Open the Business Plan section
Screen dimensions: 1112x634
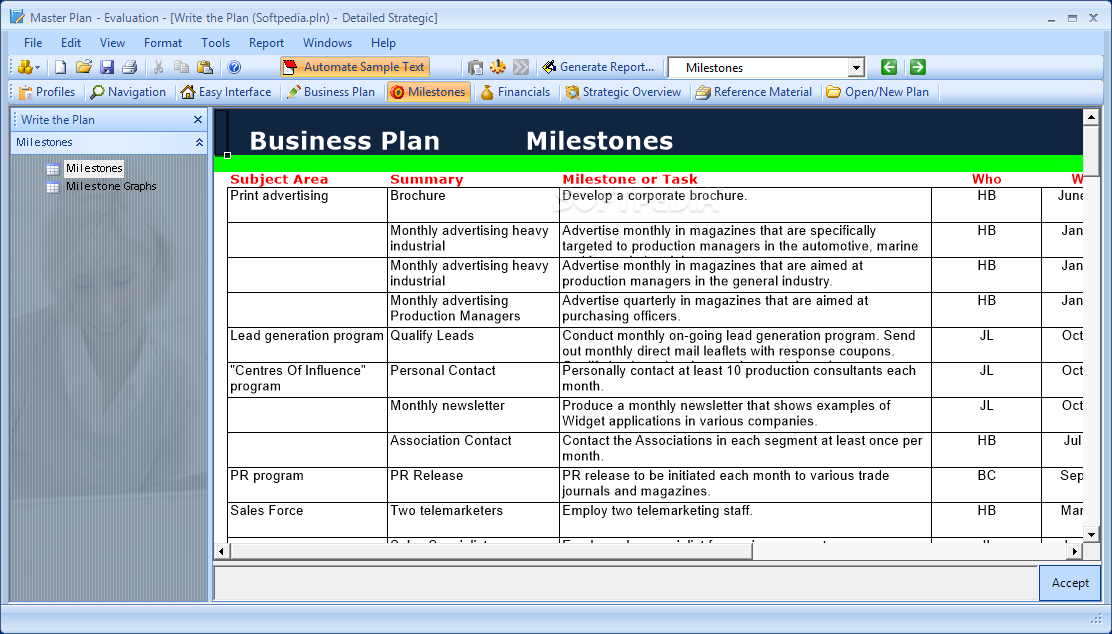pos(331,92)
